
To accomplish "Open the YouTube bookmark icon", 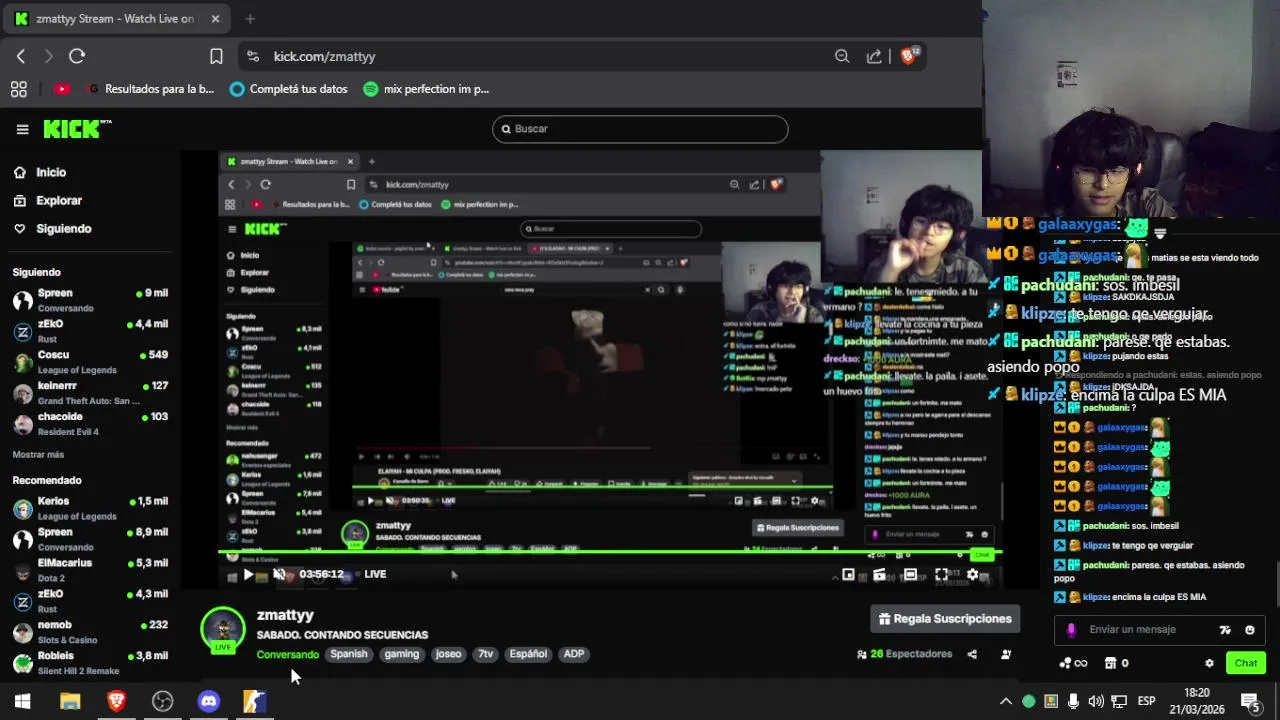I will pyautogui.click(x=62, y=89).
